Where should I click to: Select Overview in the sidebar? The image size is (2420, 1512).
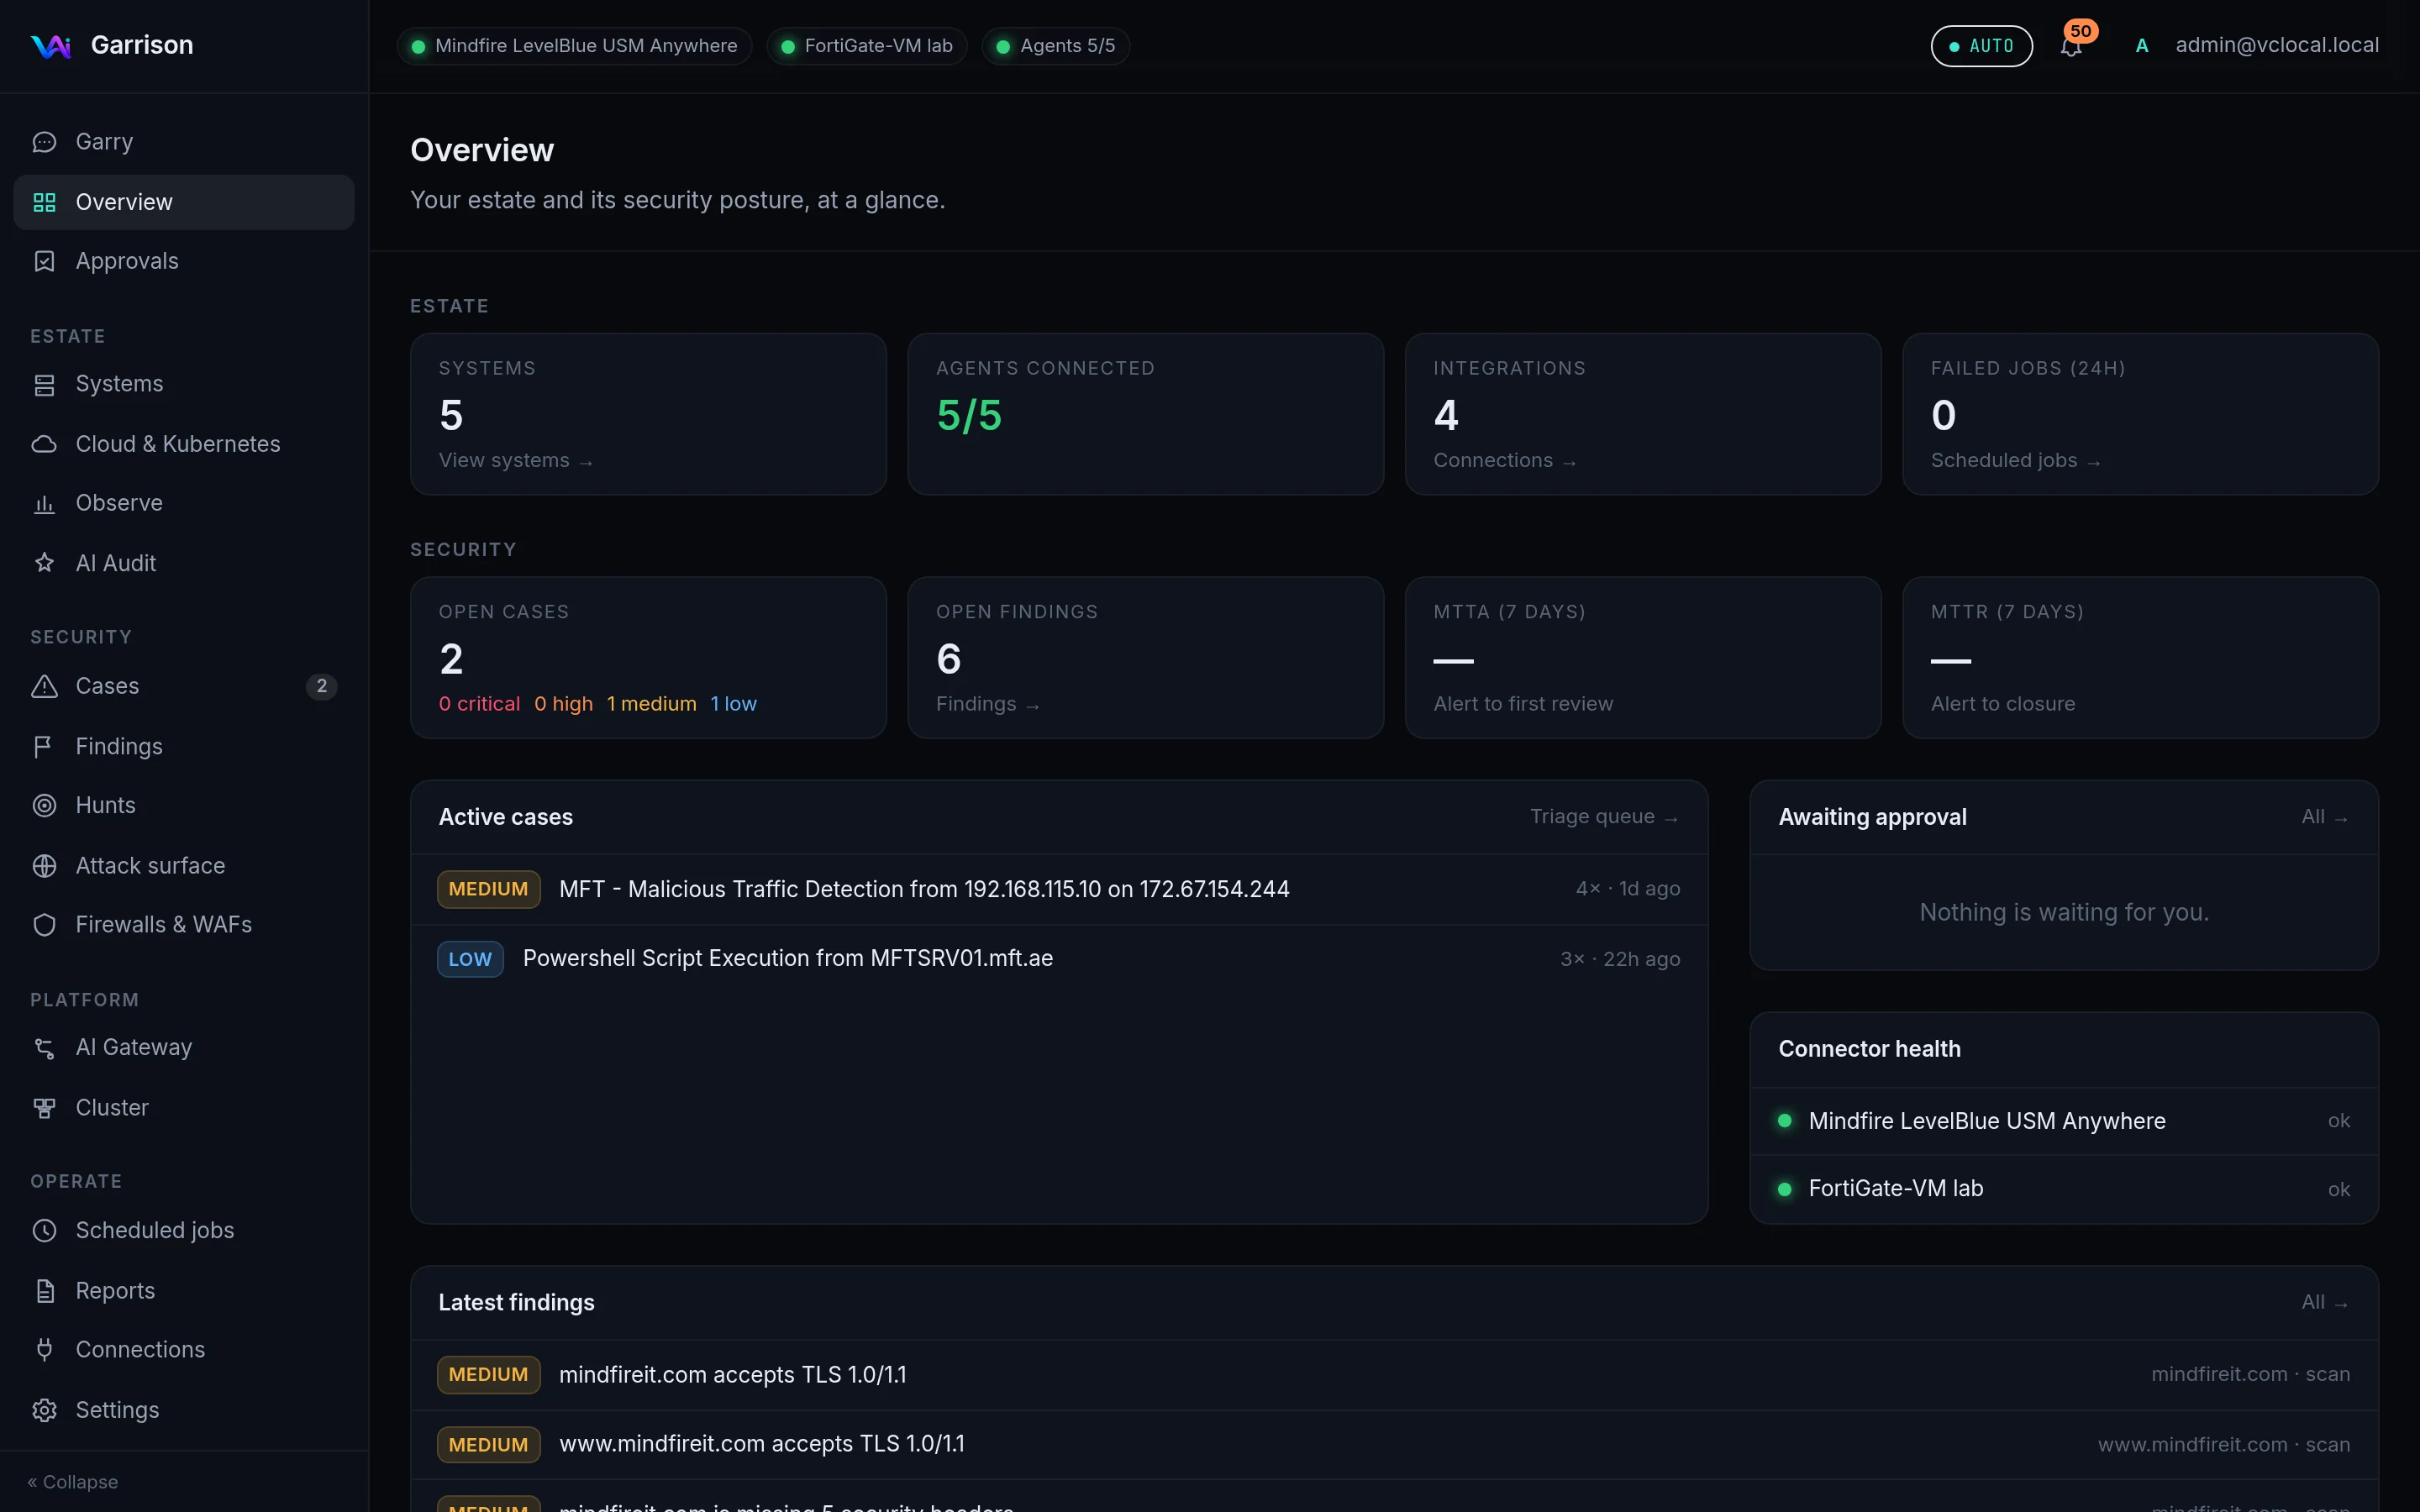184,202
